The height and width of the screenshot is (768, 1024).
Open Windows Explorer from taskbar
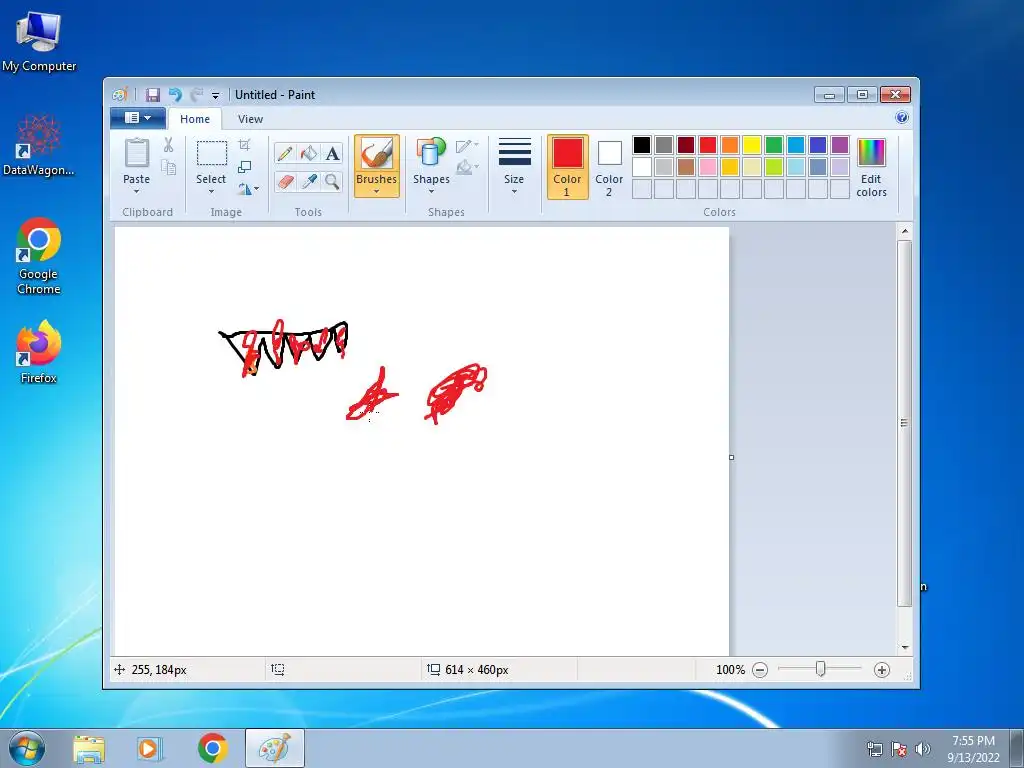[x=89, y=748]
